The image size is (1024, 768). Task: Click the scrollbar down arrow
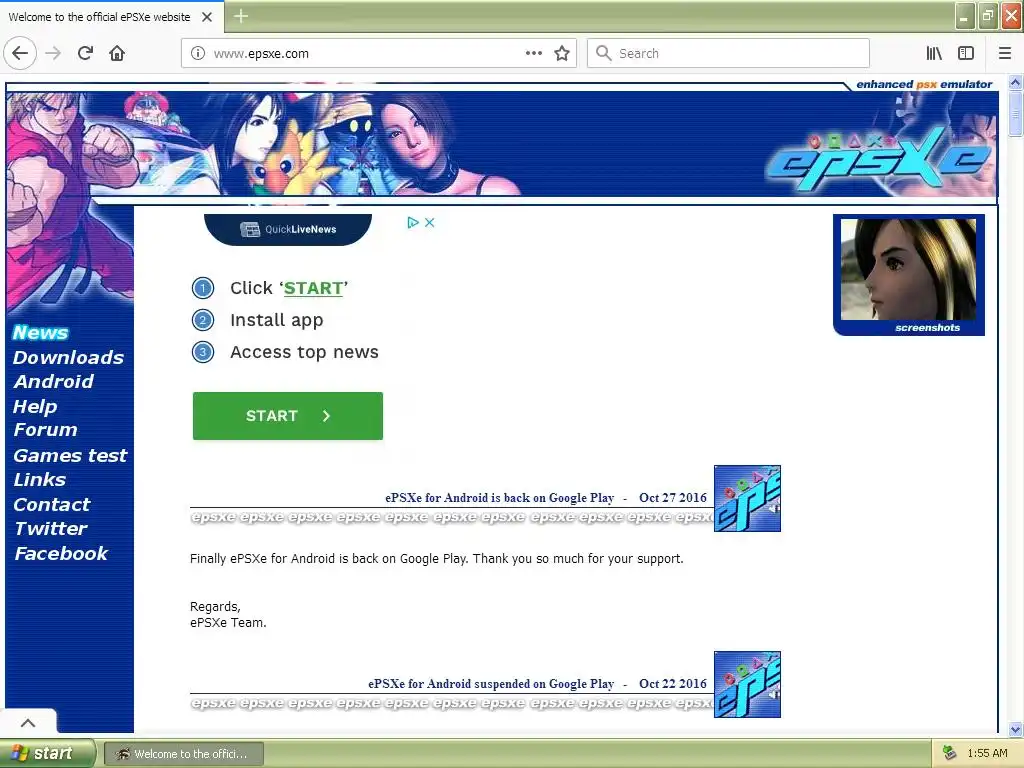pyautogui.click(x=1015, y=729)
